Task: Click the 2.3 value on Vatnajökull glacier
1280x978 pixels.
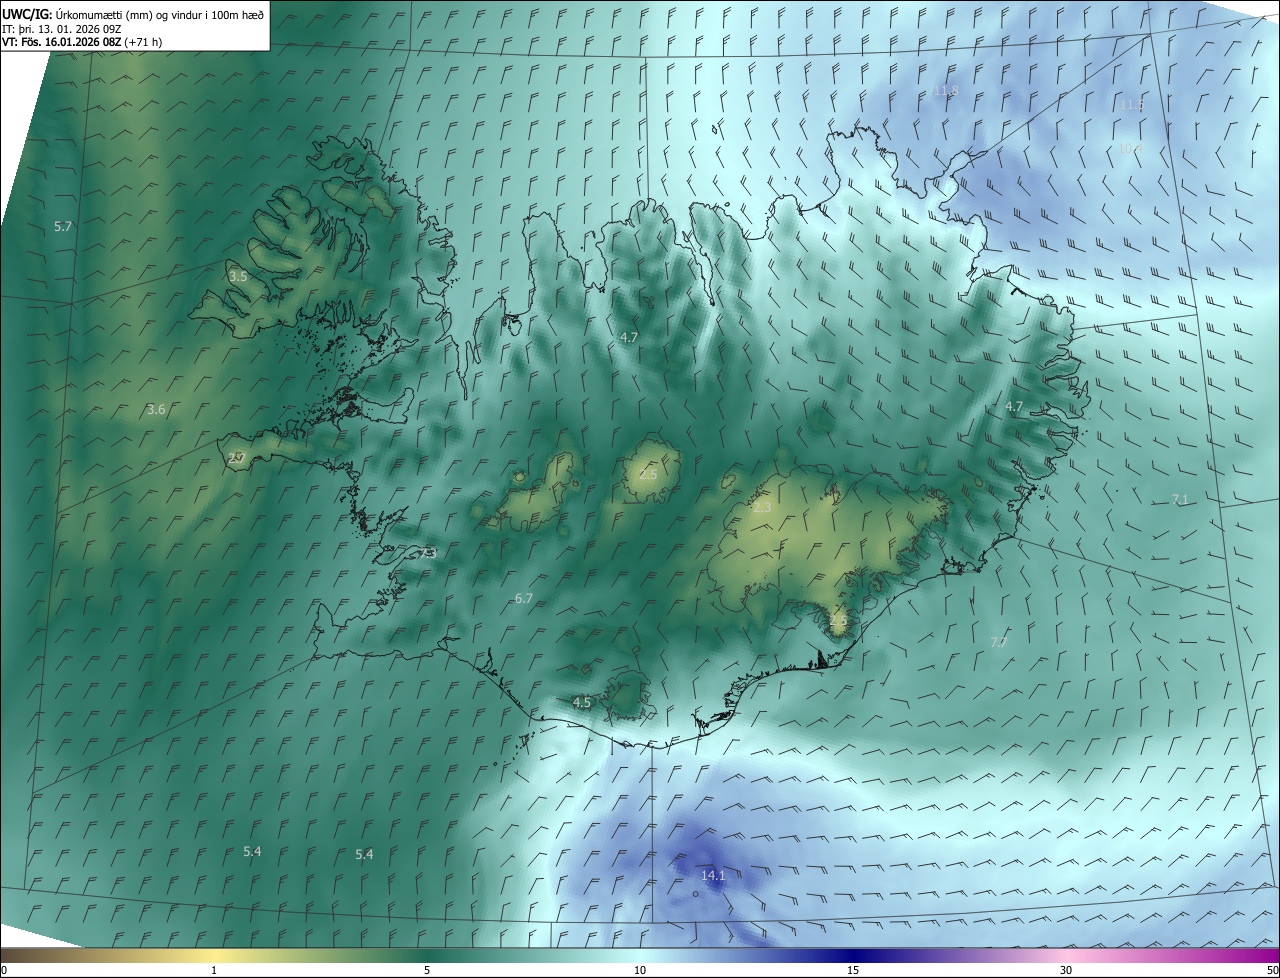Action: 762,508
